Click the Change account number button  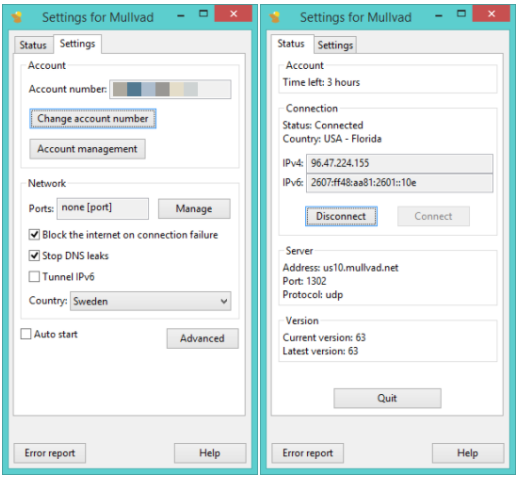coord(93,119)
